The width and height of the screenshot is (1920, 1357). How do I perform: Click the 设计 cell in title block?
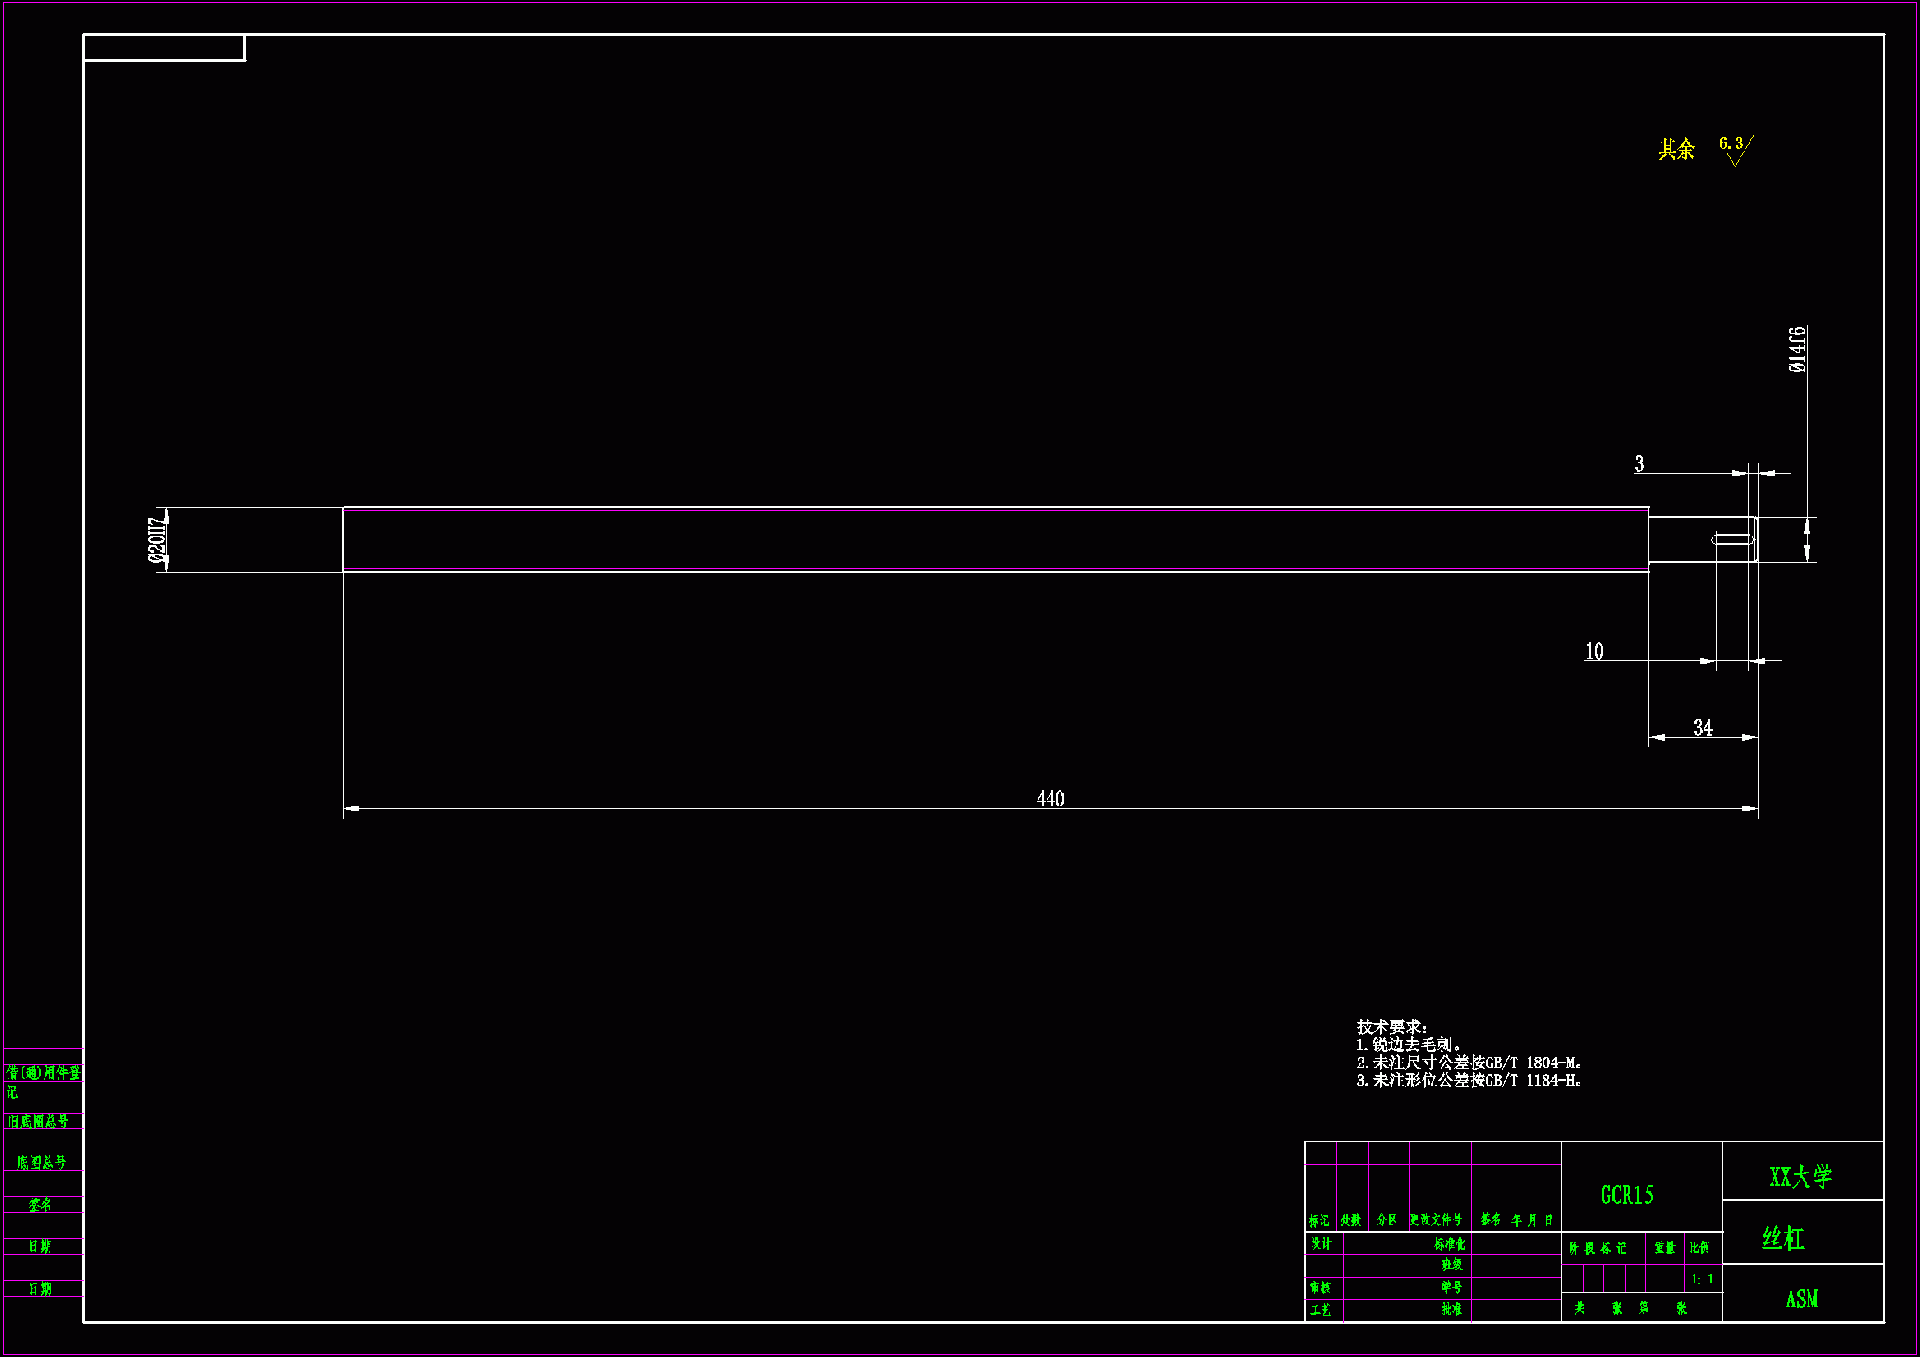(x=1321, y=1244)
